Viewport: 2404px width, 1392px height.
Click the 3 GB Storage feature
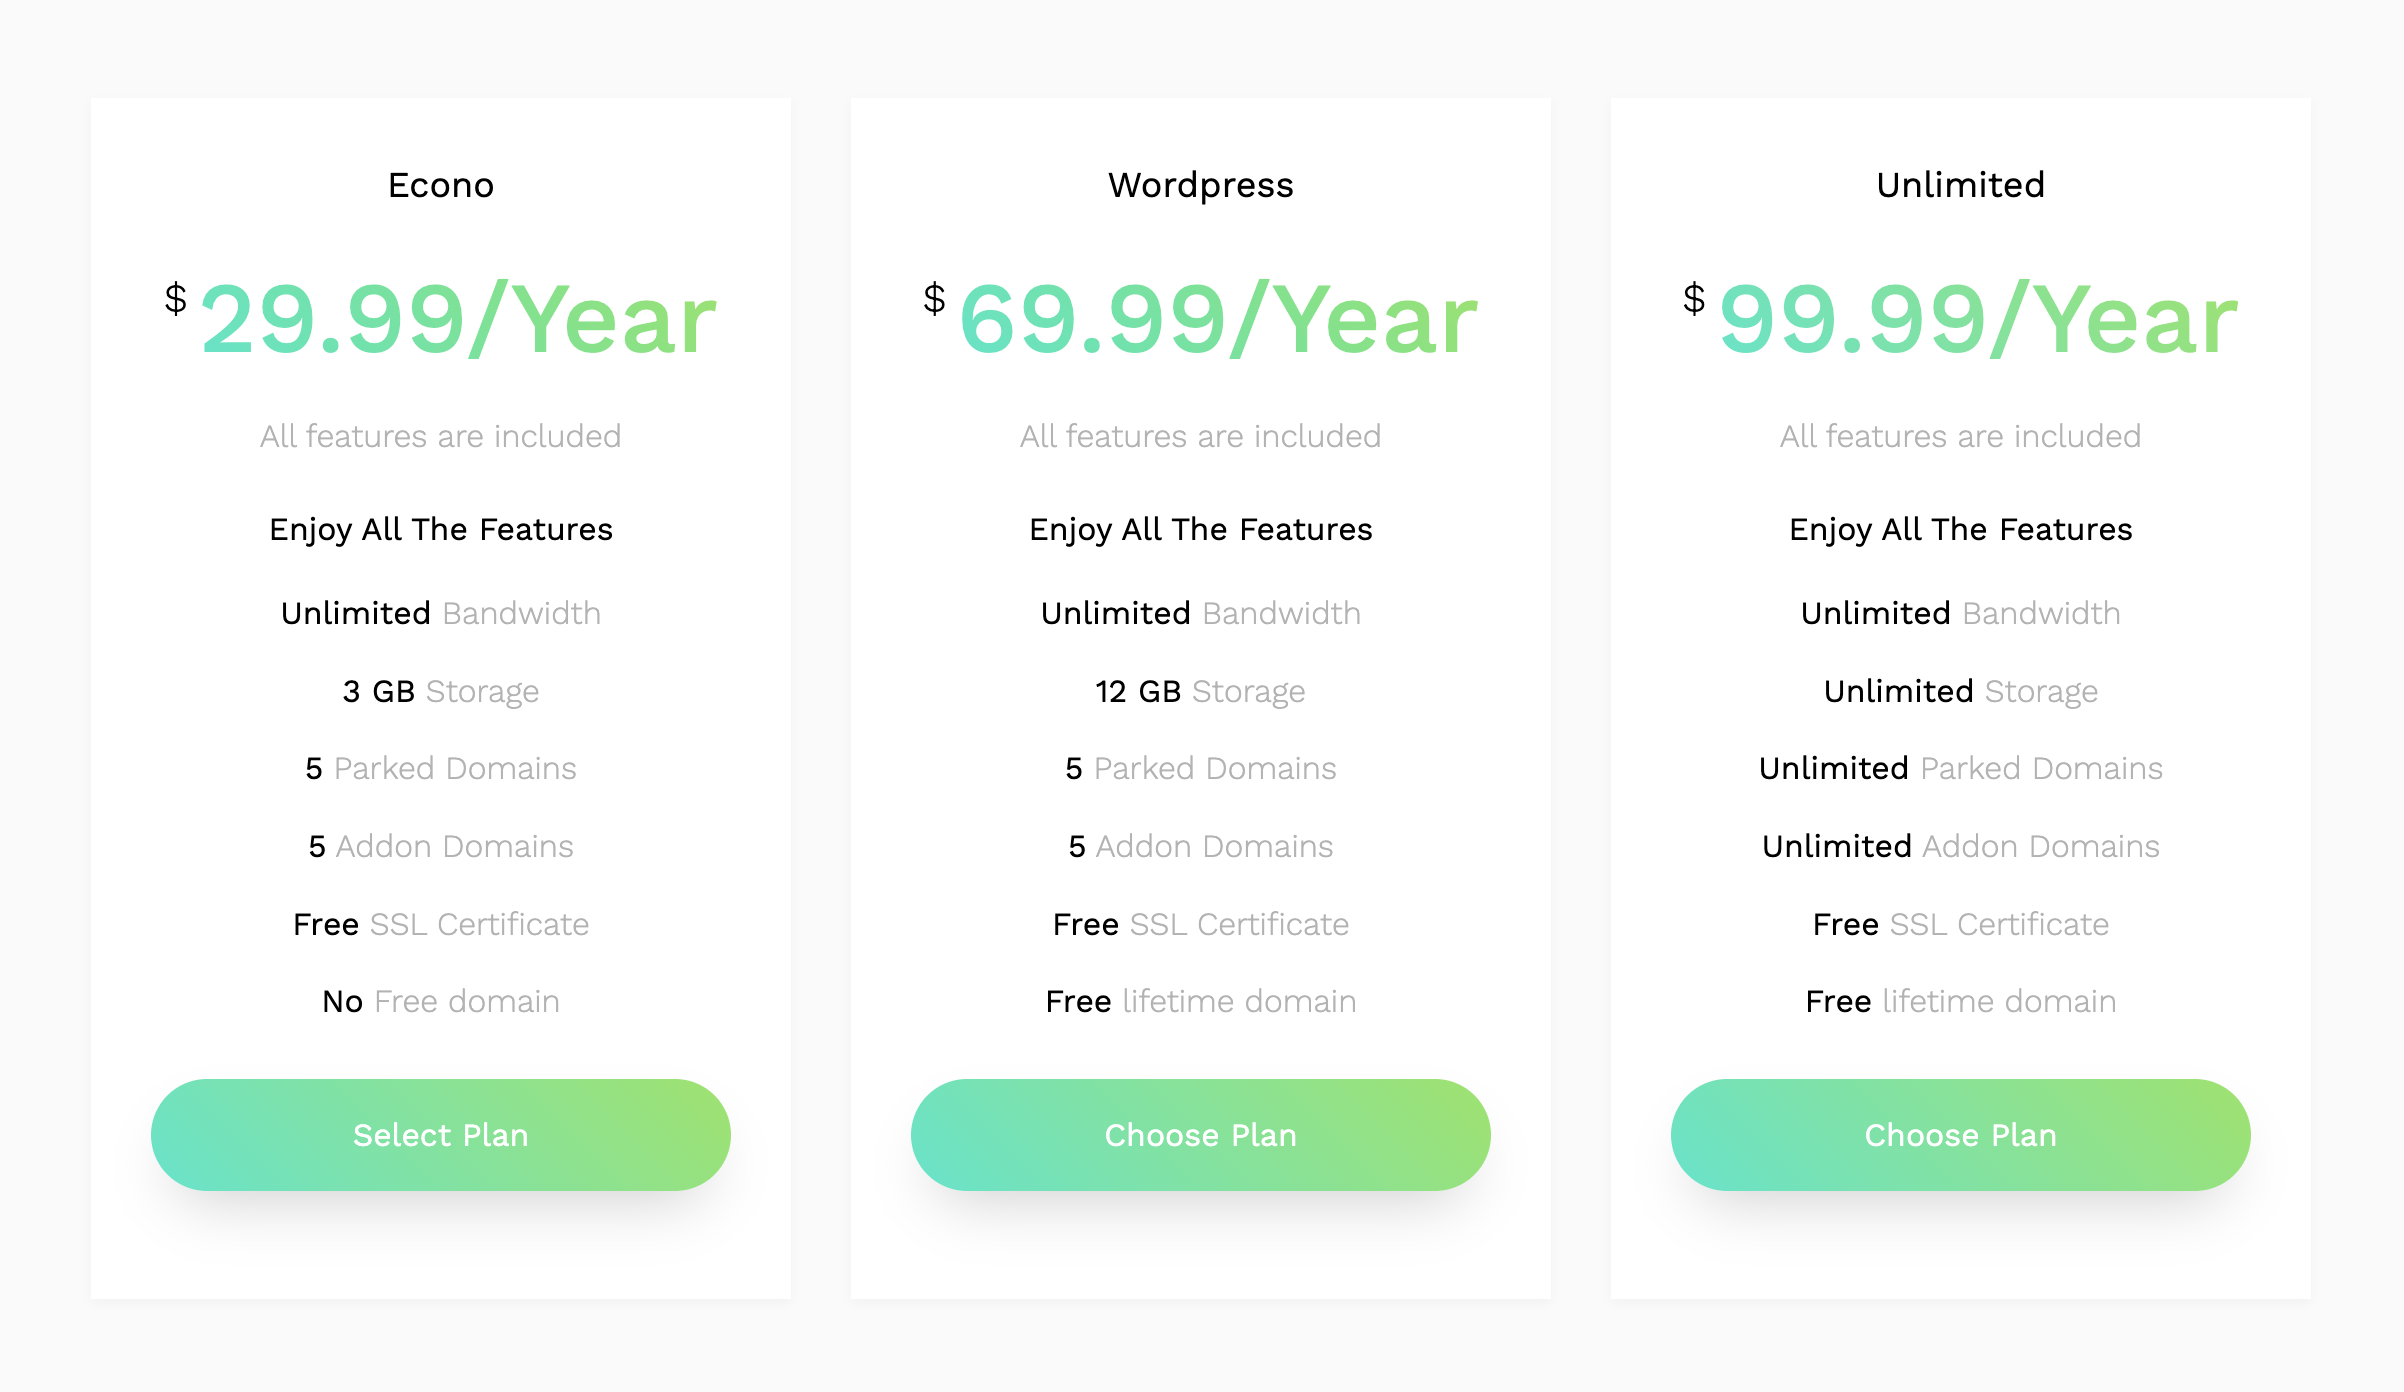pos(440,691)
